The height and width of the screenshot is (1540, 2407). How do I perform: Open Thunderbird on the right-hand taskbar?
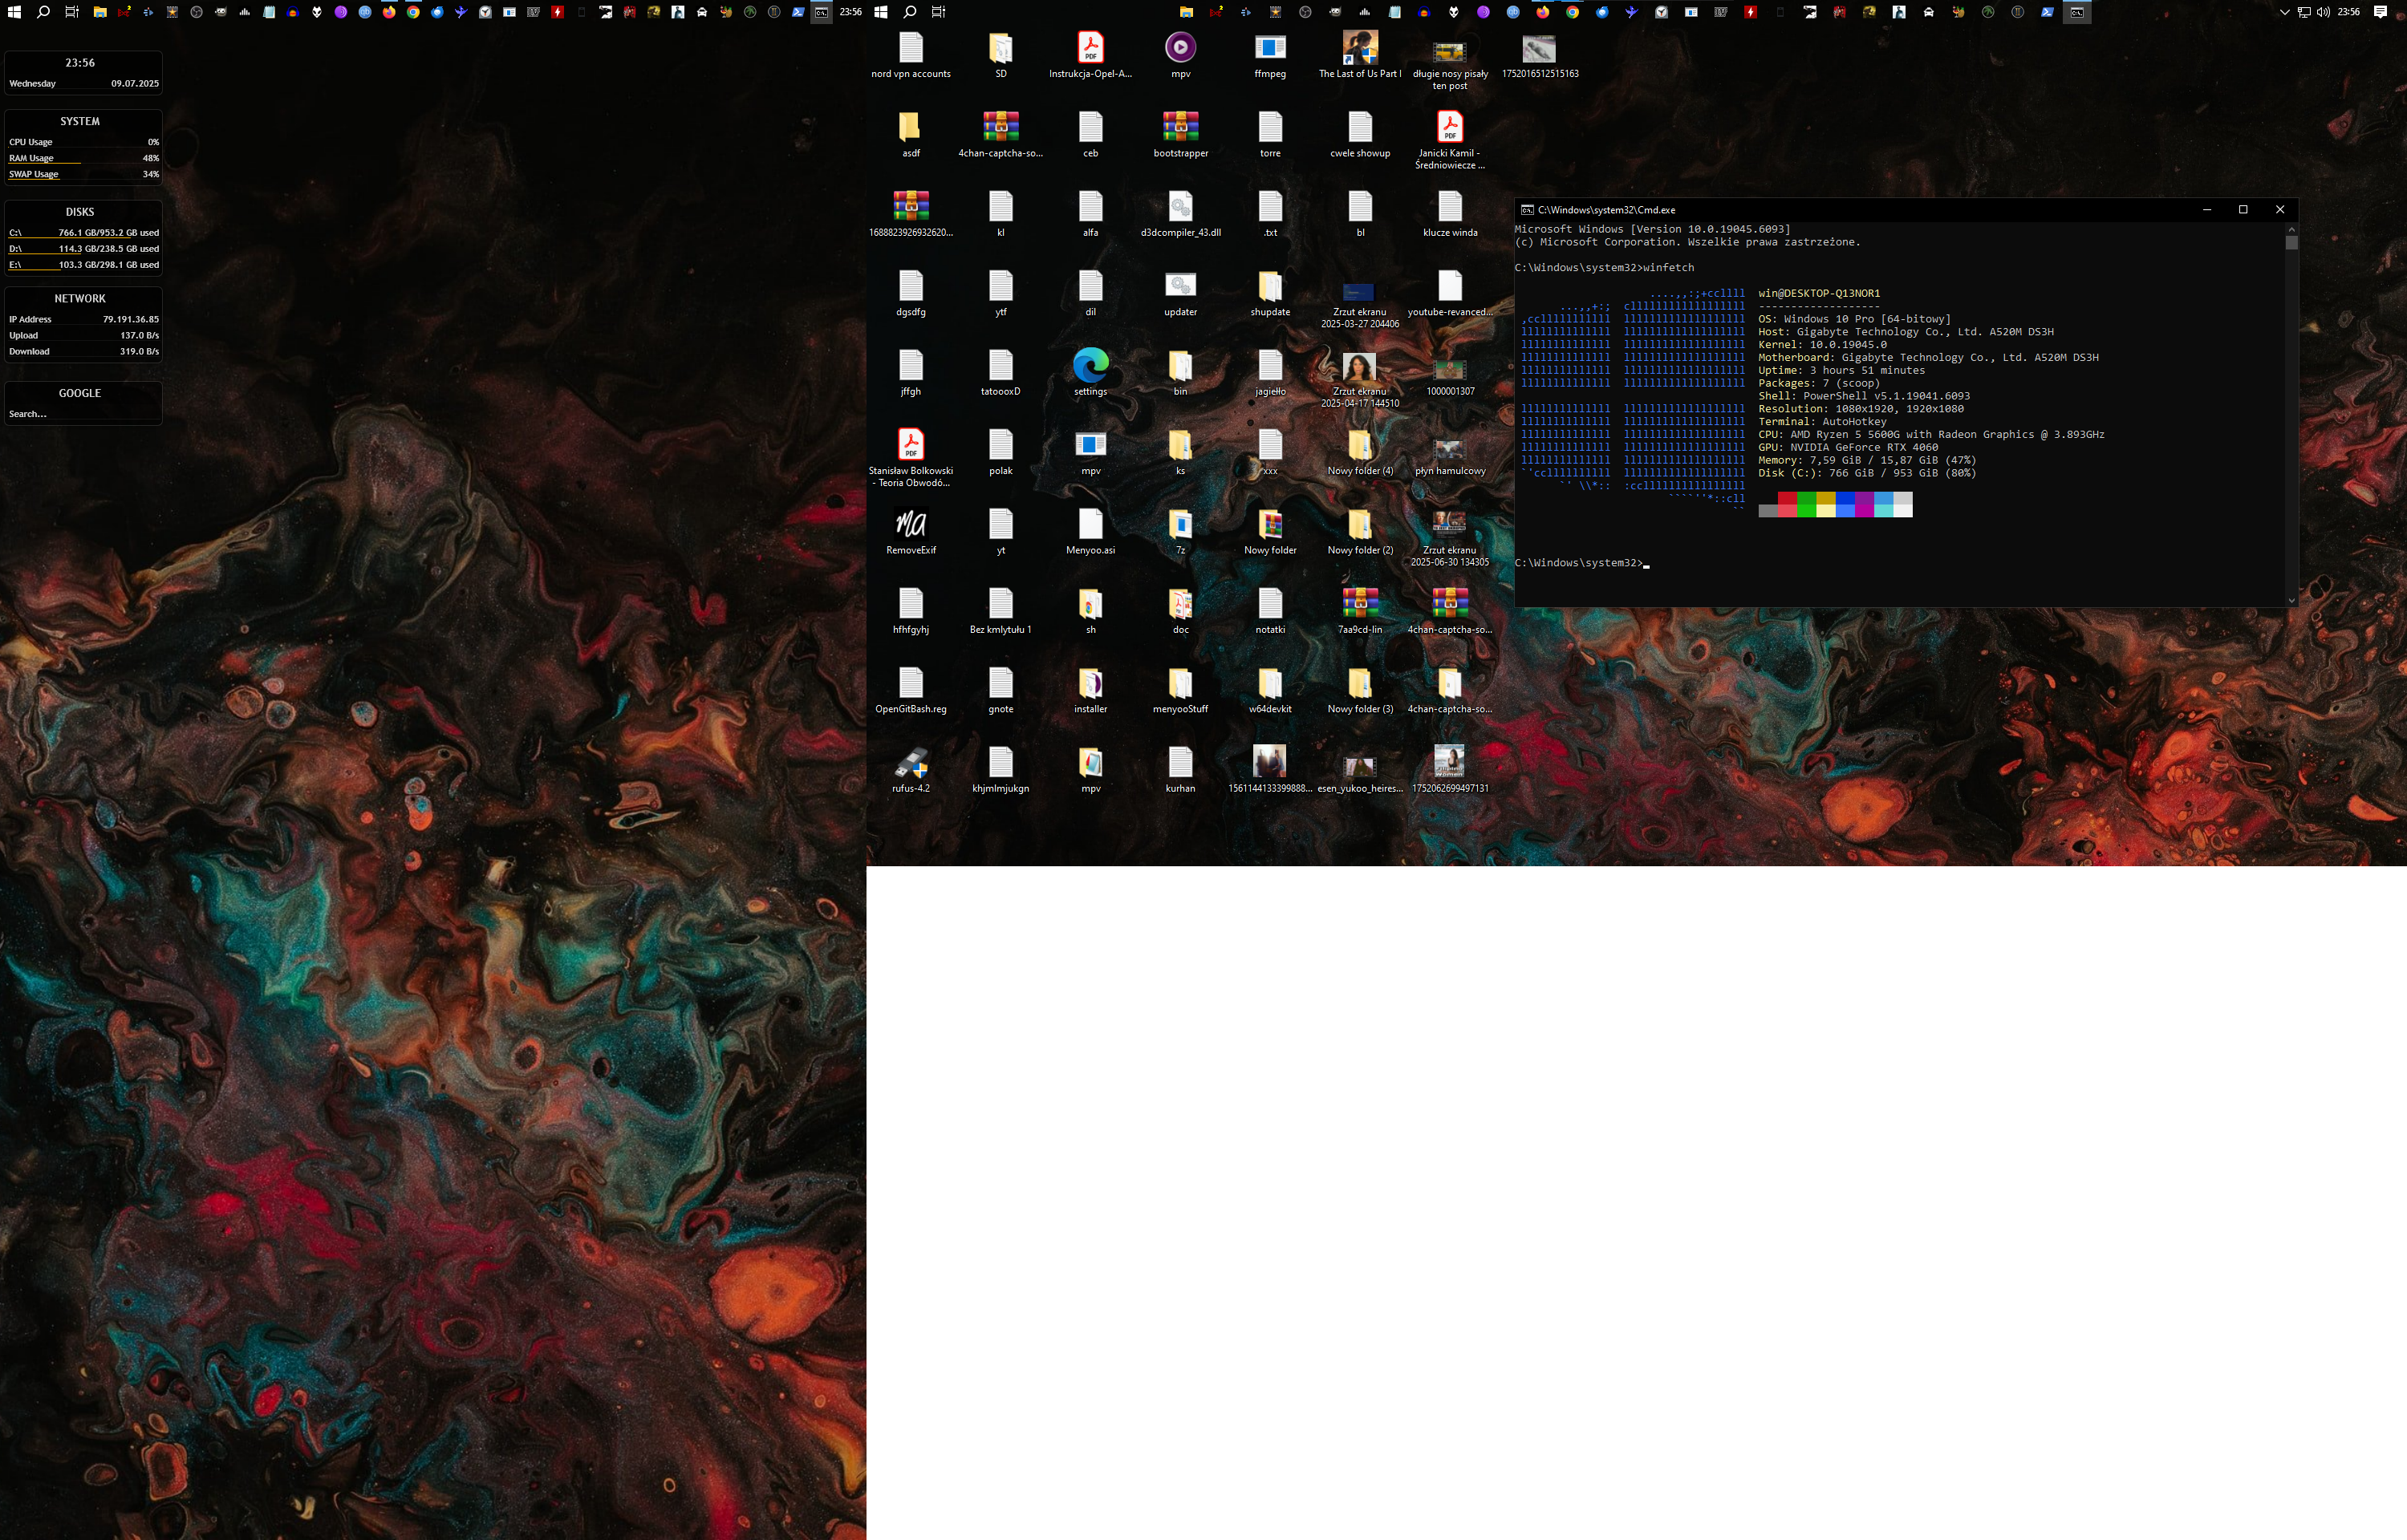coord(1602,12)
